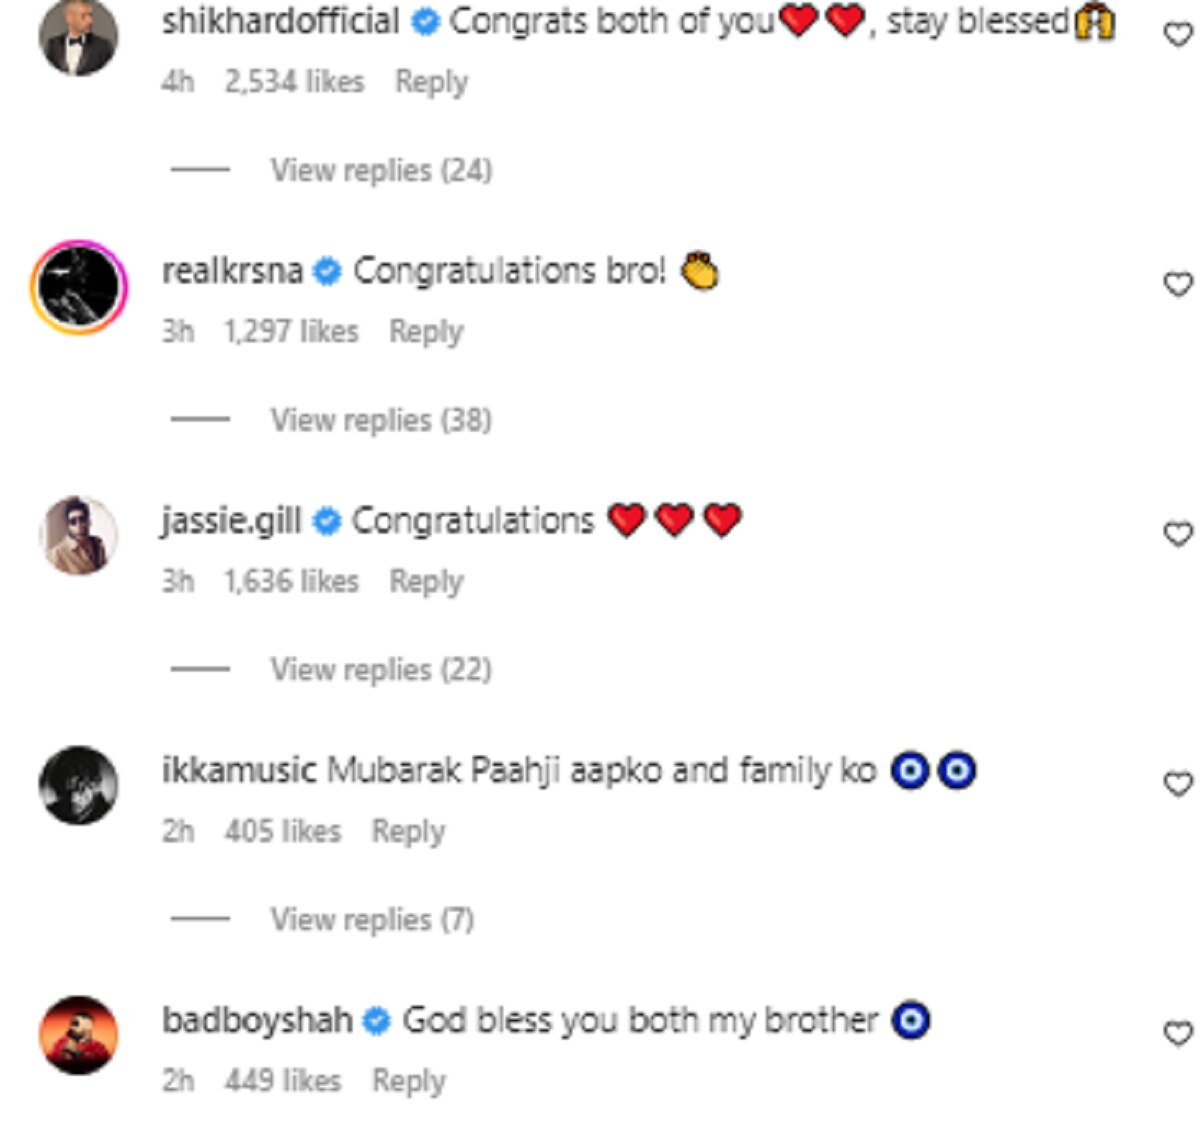Open ikkamusic's profile avatar

click(78, 785)
